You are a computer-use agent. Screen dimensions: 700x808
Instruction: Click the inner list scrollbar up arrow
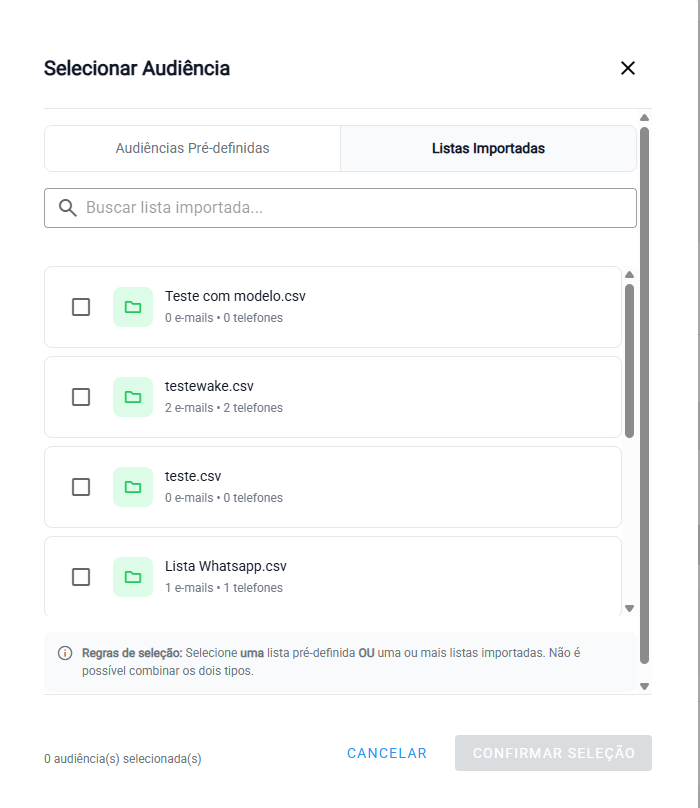point(629,275)
